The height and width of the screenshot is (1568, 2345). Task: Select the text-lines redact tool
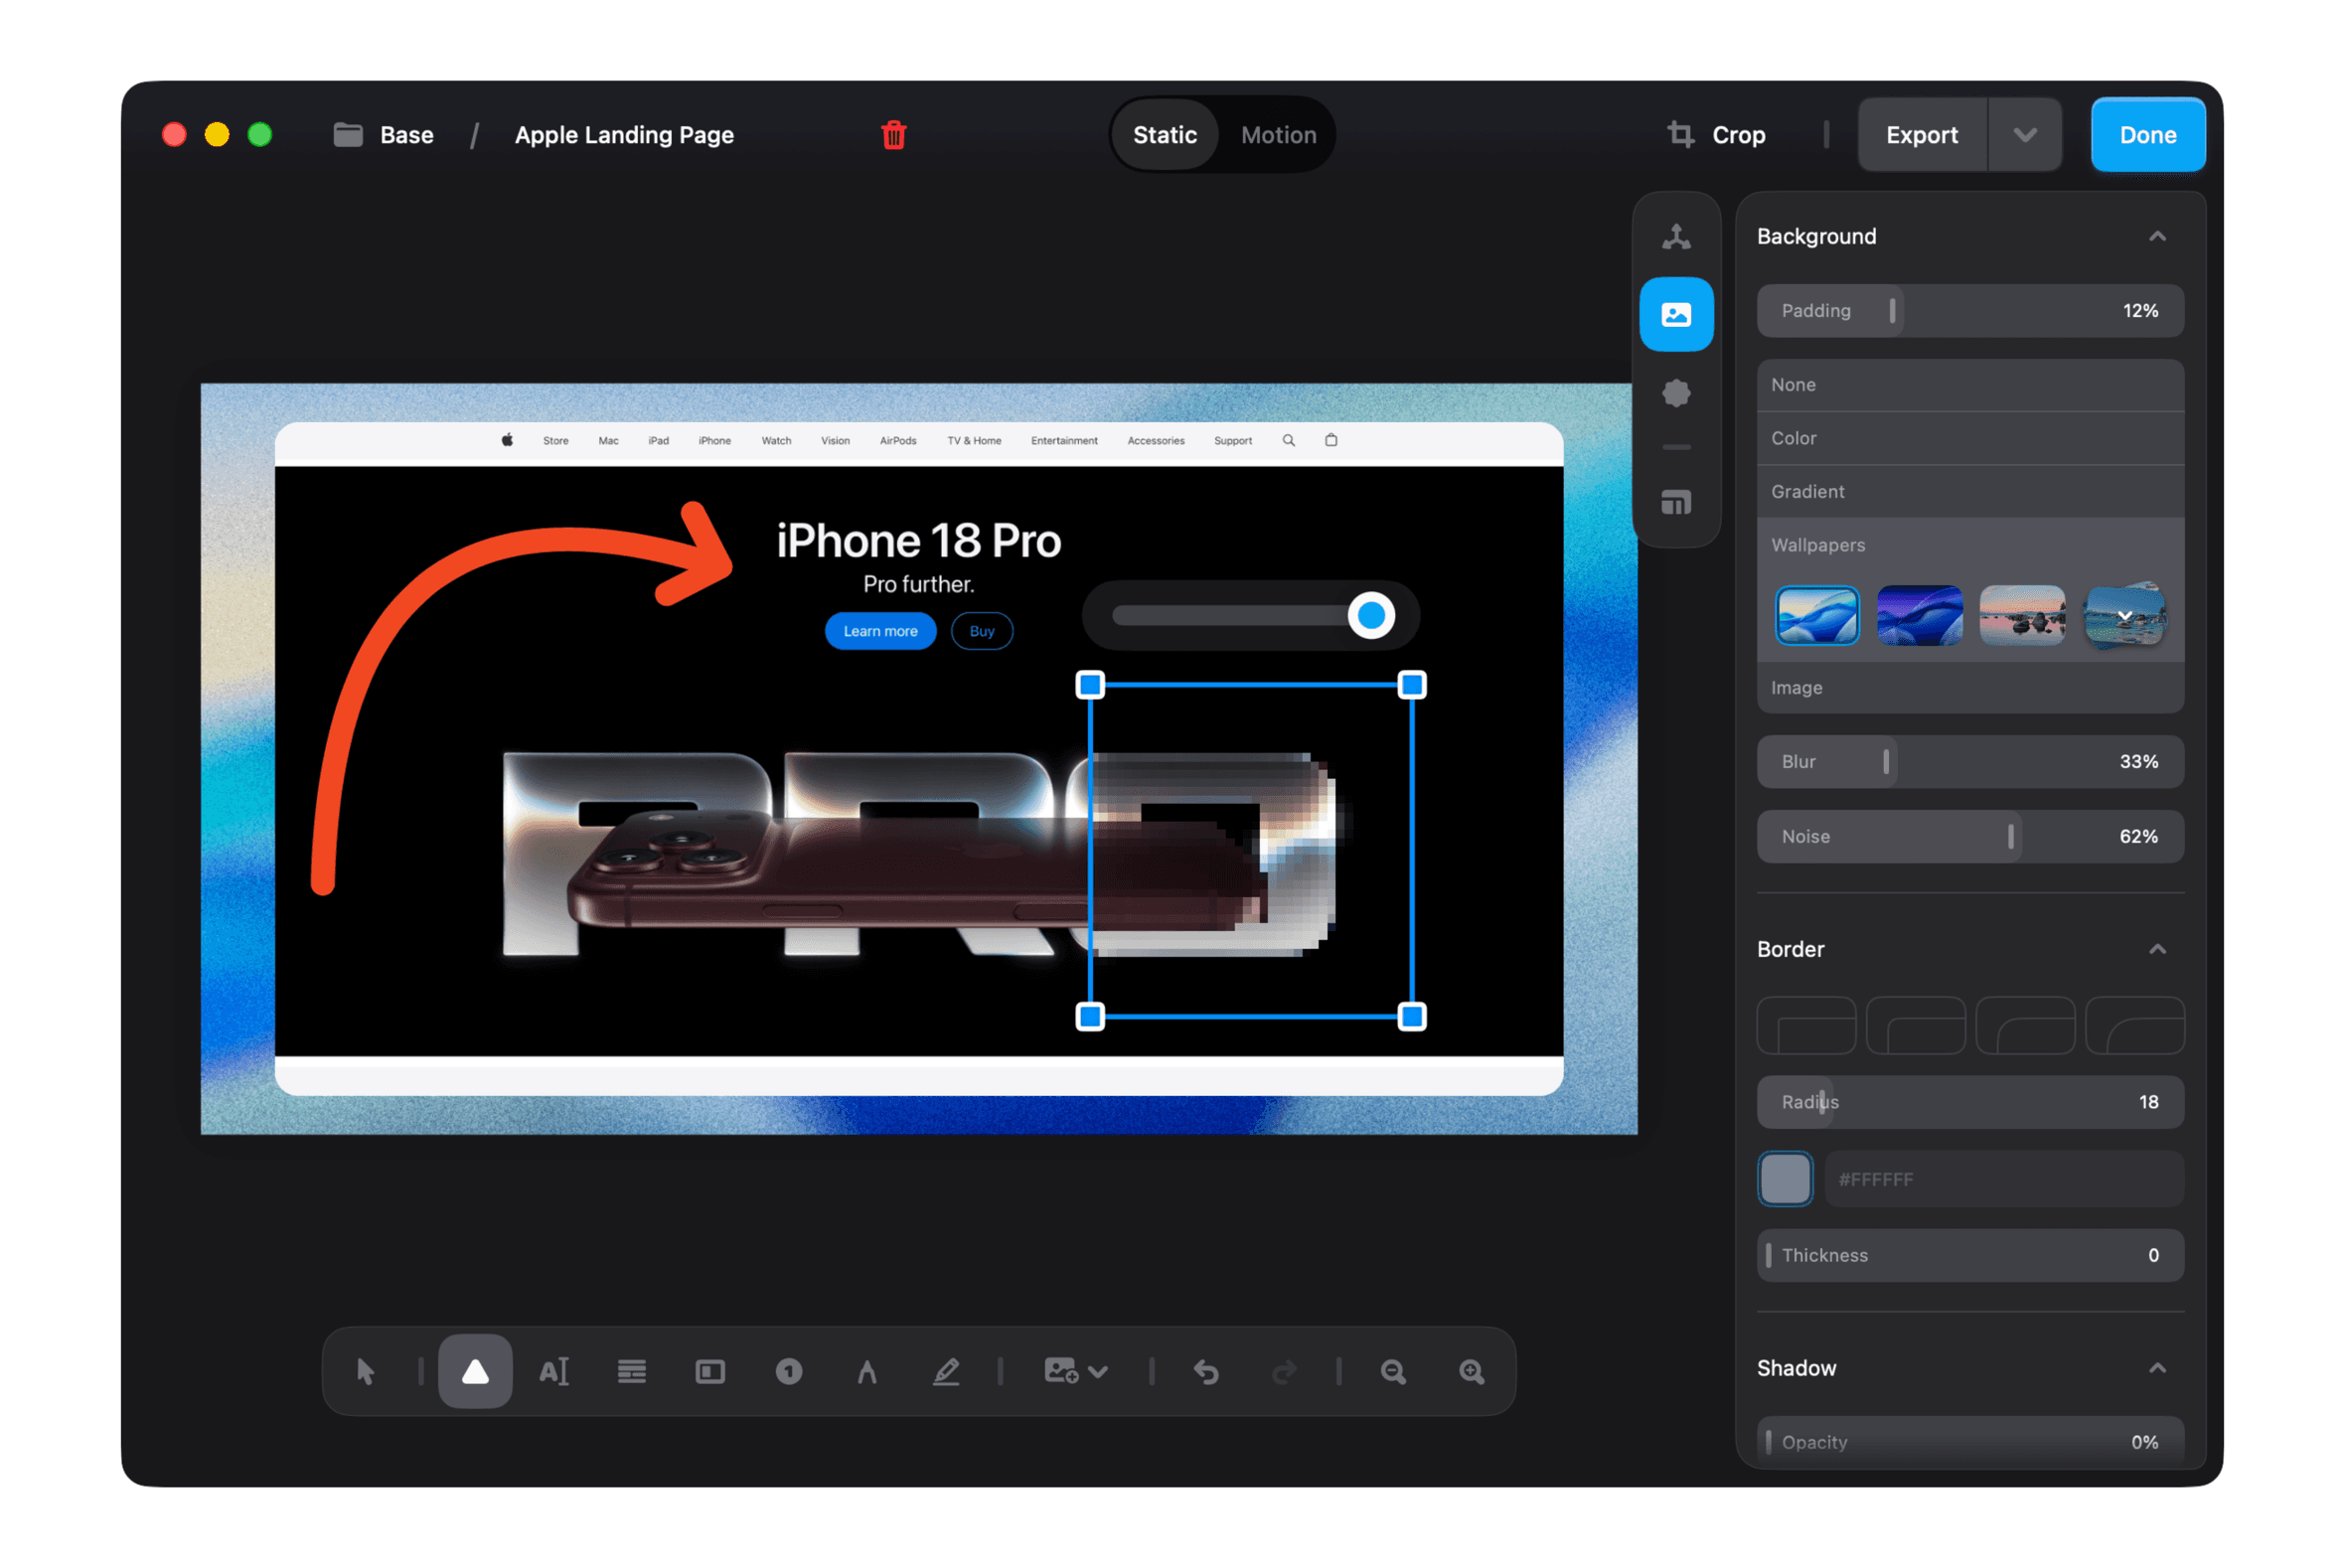coord(631,1371)
